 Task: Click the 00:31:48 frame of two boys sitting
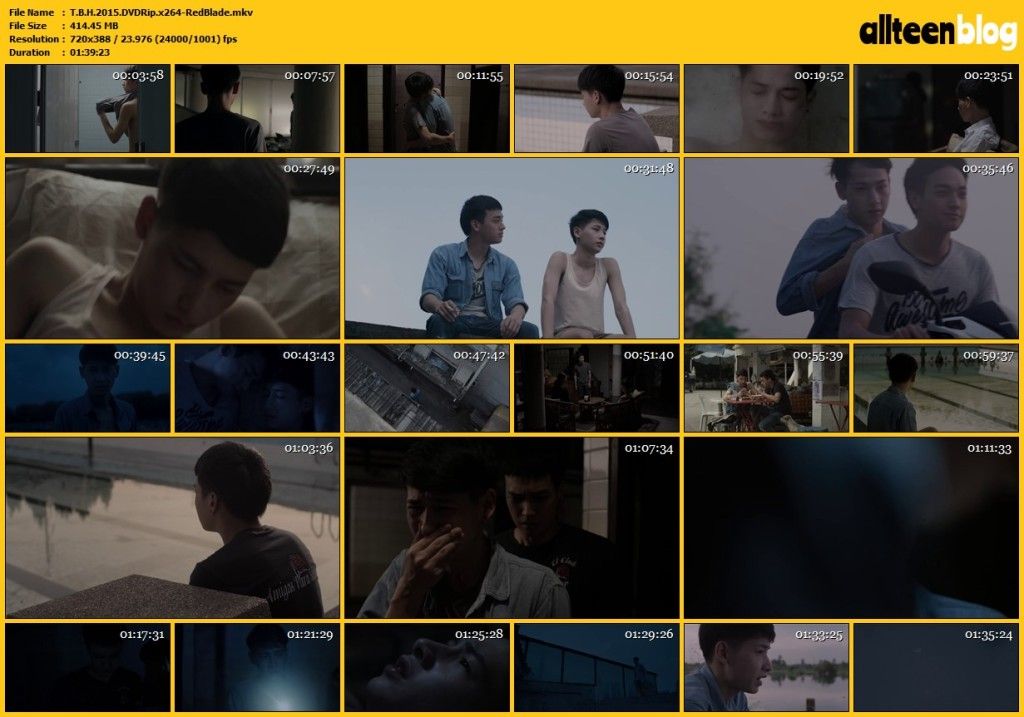pos(512,248)
